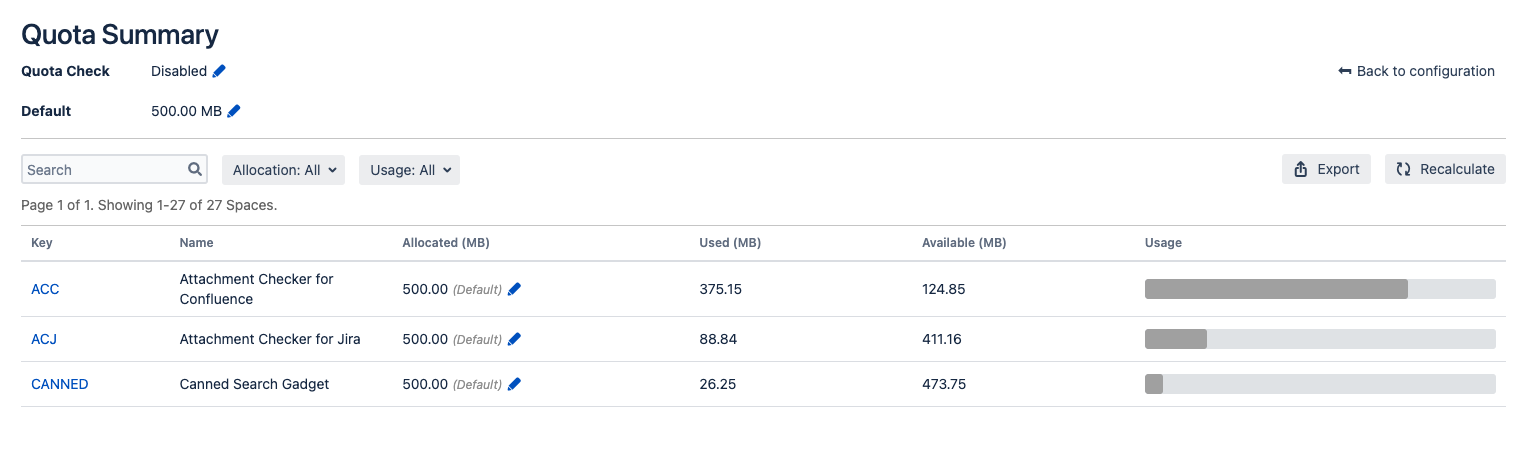
Task: Click the Used (MB) column header
Action: tap(730, 243)
